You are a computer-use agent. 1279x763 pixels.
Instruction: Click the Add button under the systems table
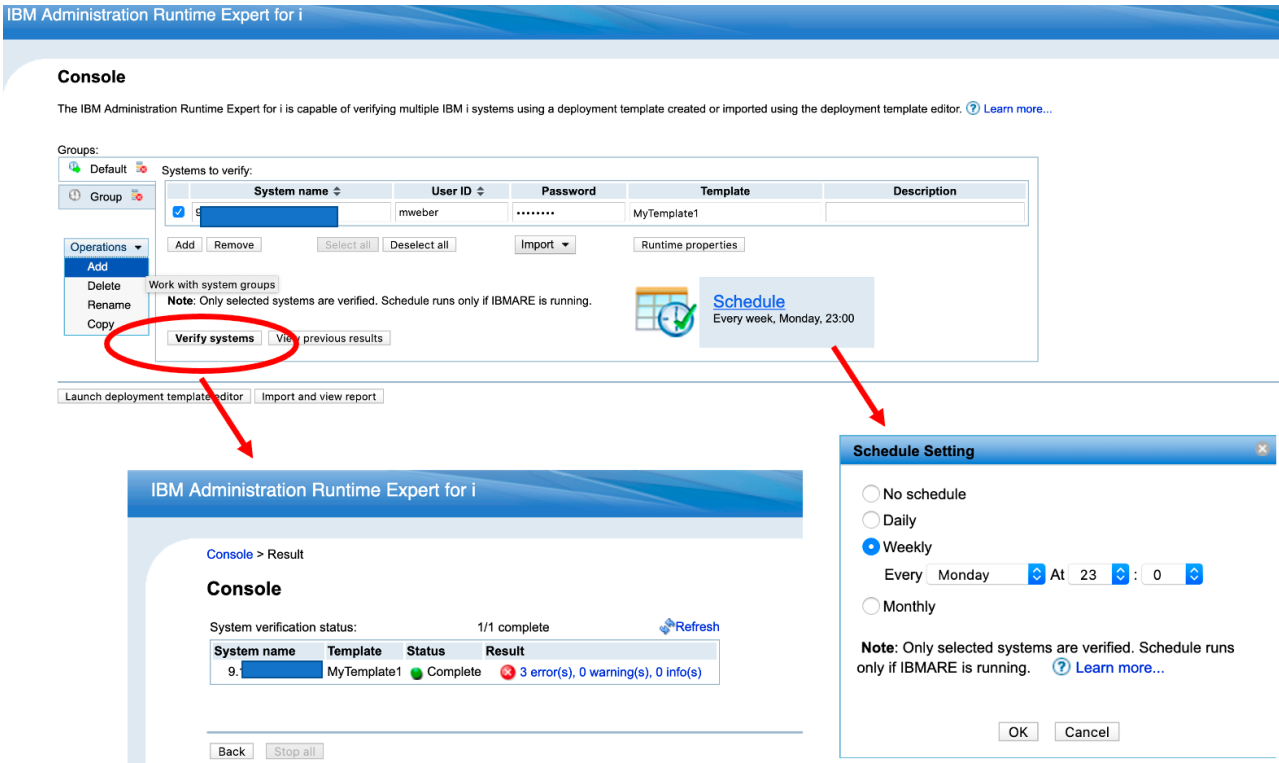coord(185,244)
